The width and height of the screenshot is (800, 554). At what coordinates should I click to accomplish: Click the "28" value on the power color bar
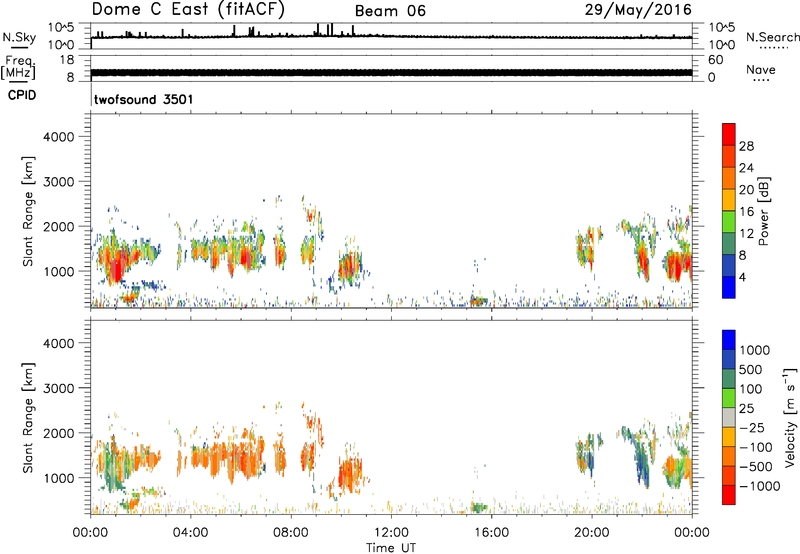coord(746,146)
